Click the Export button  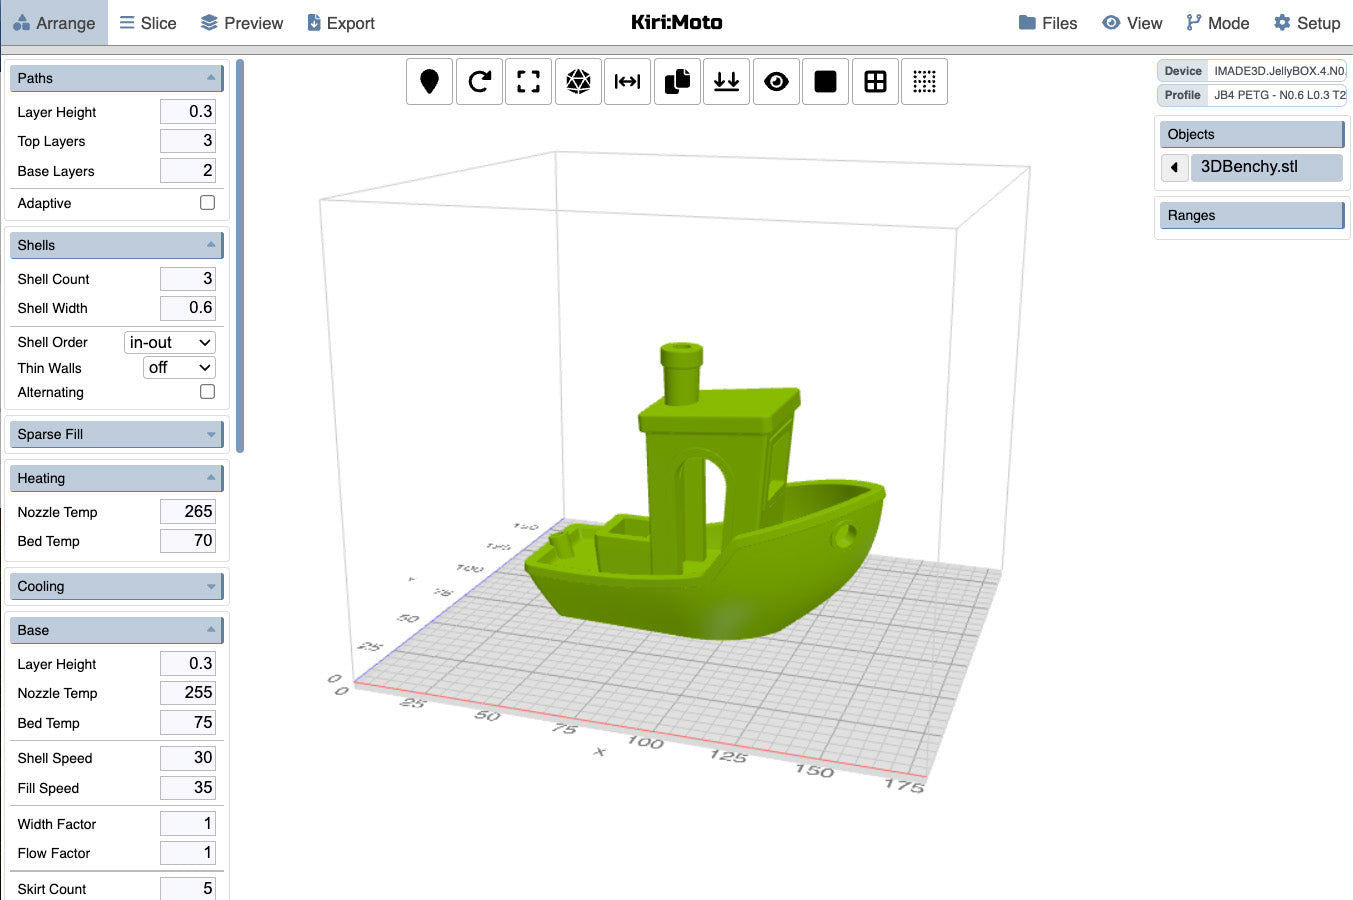[341, 23]
